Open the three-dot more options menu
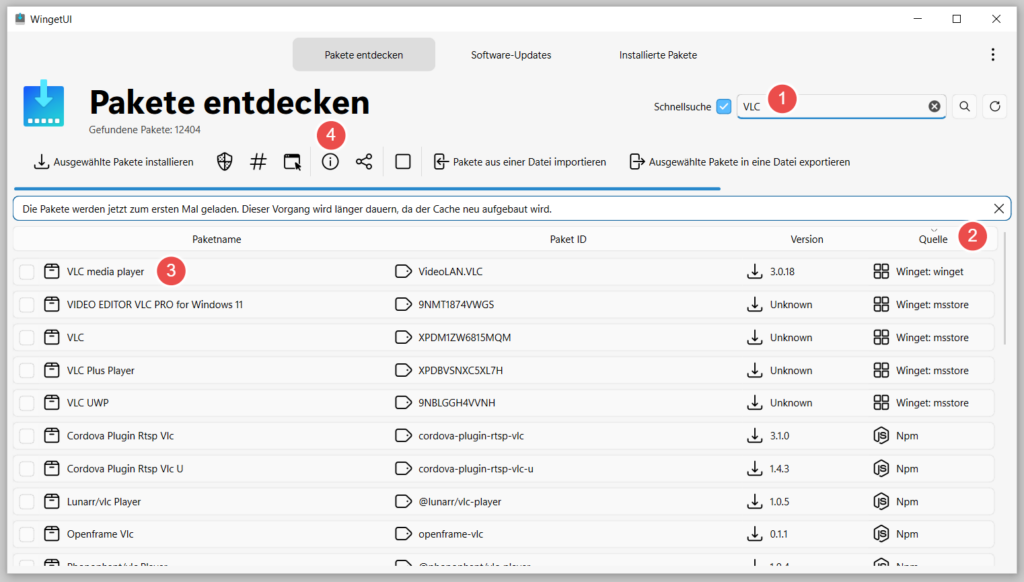 (993, 55)
